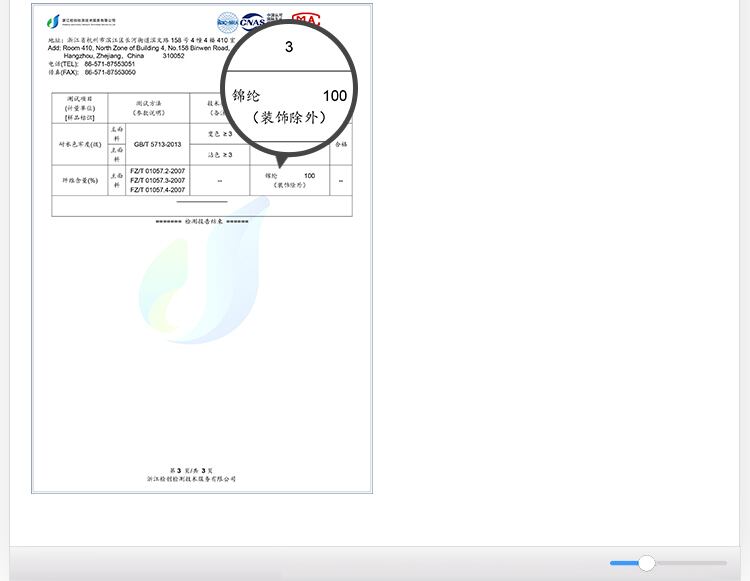750x581 pixels.
Task: Click the round blue ilac-MRA logo
Action: (228, 22)
